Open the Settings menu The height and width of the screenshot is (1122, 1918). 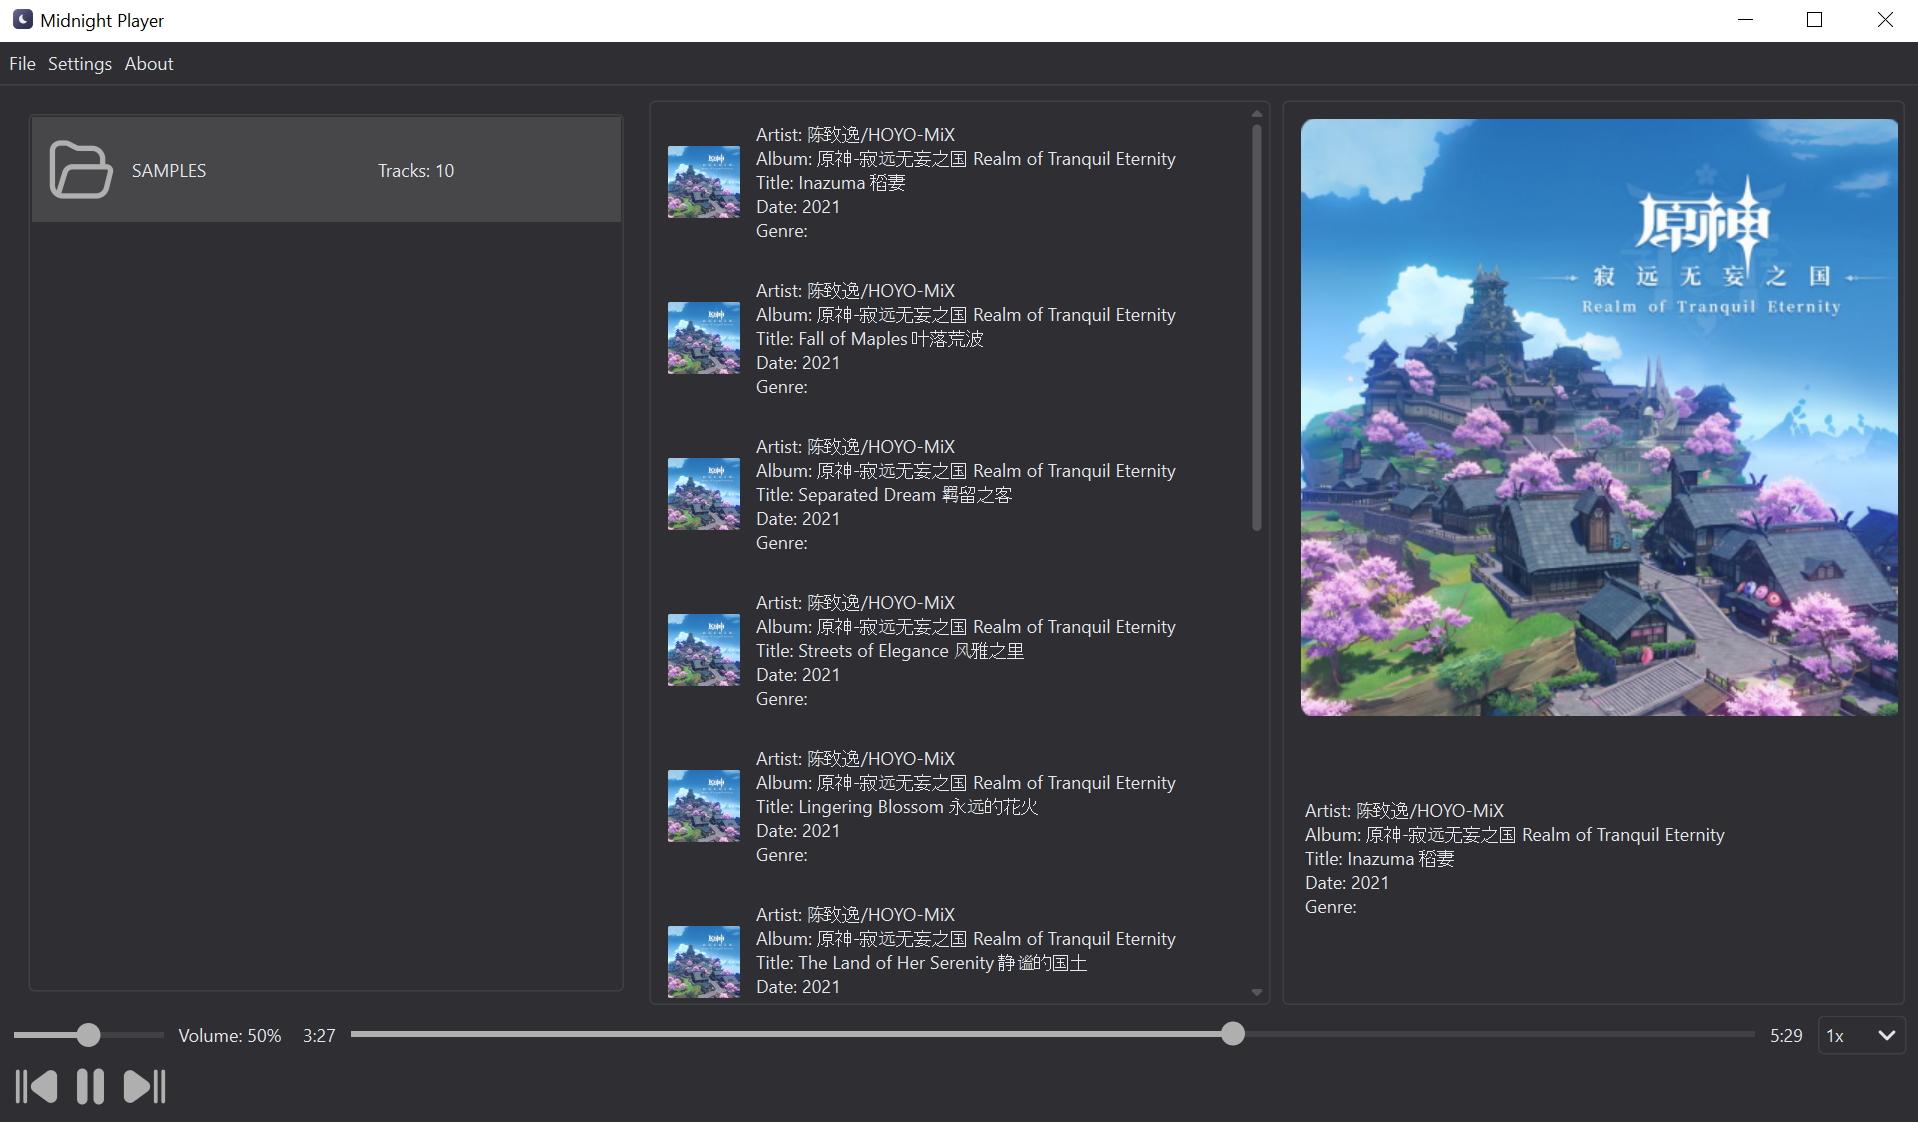click(x=80, y=64)
